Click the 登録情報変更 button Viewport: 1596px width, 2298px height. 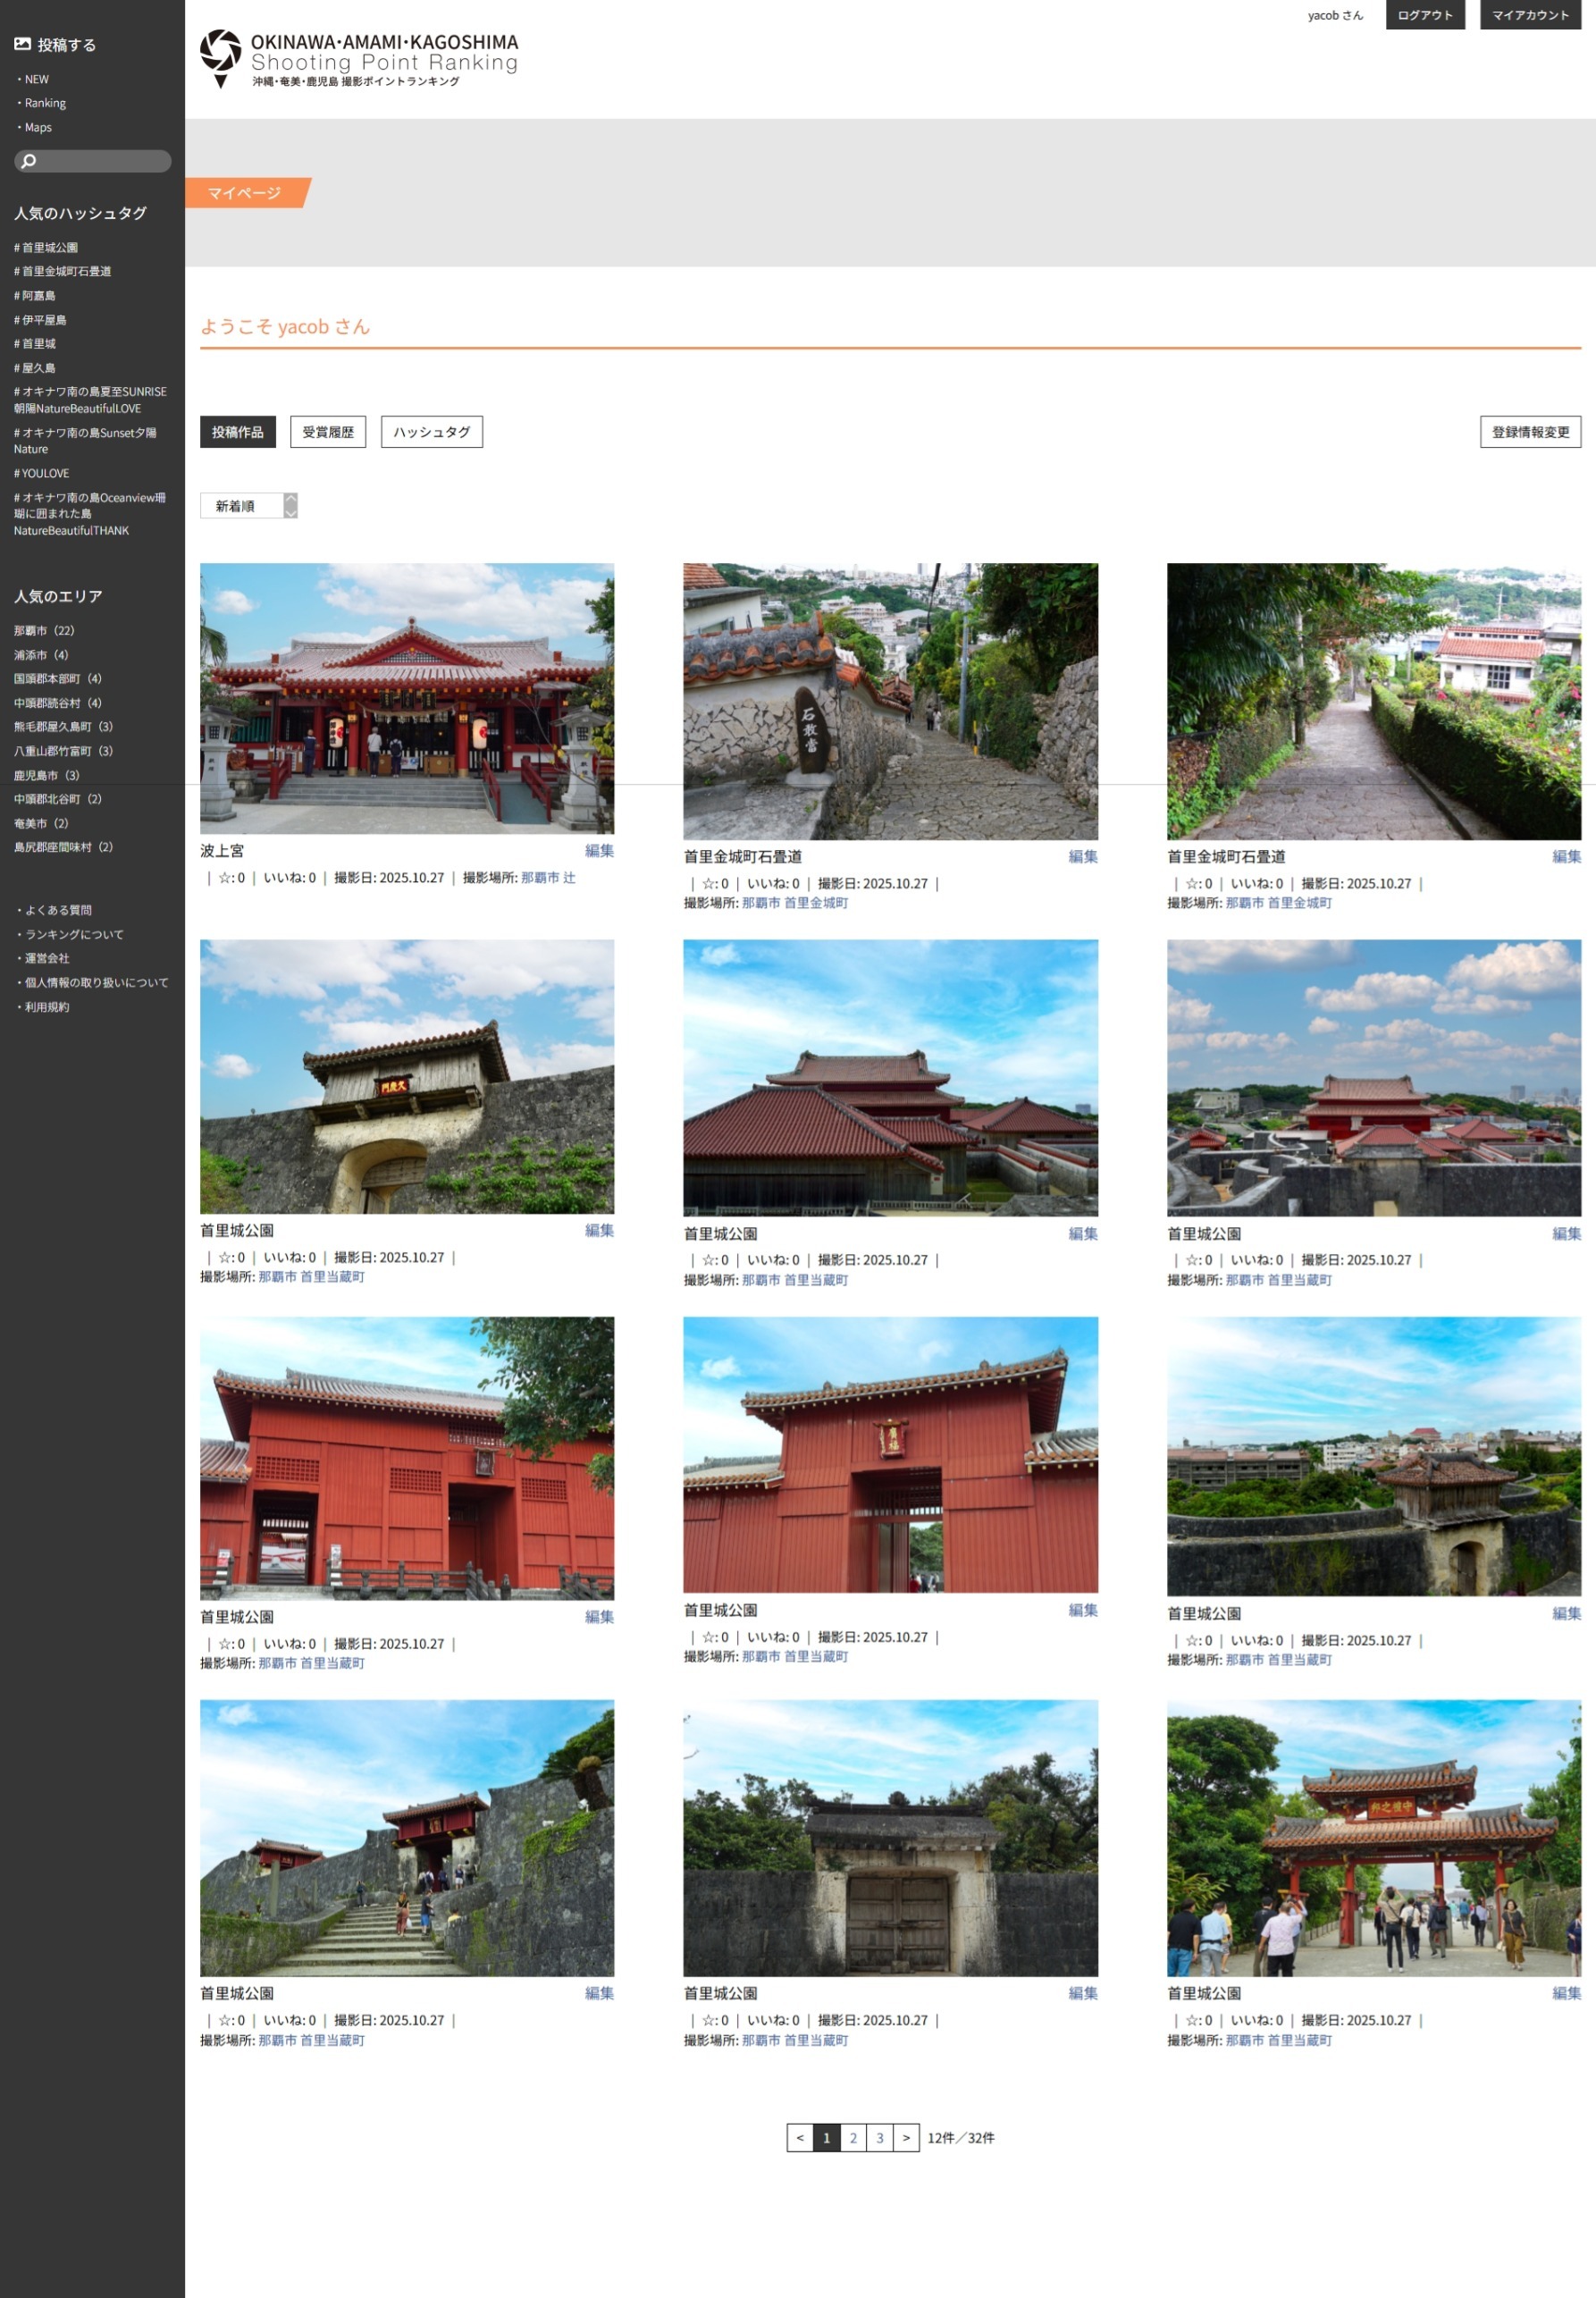(1530, 432)
